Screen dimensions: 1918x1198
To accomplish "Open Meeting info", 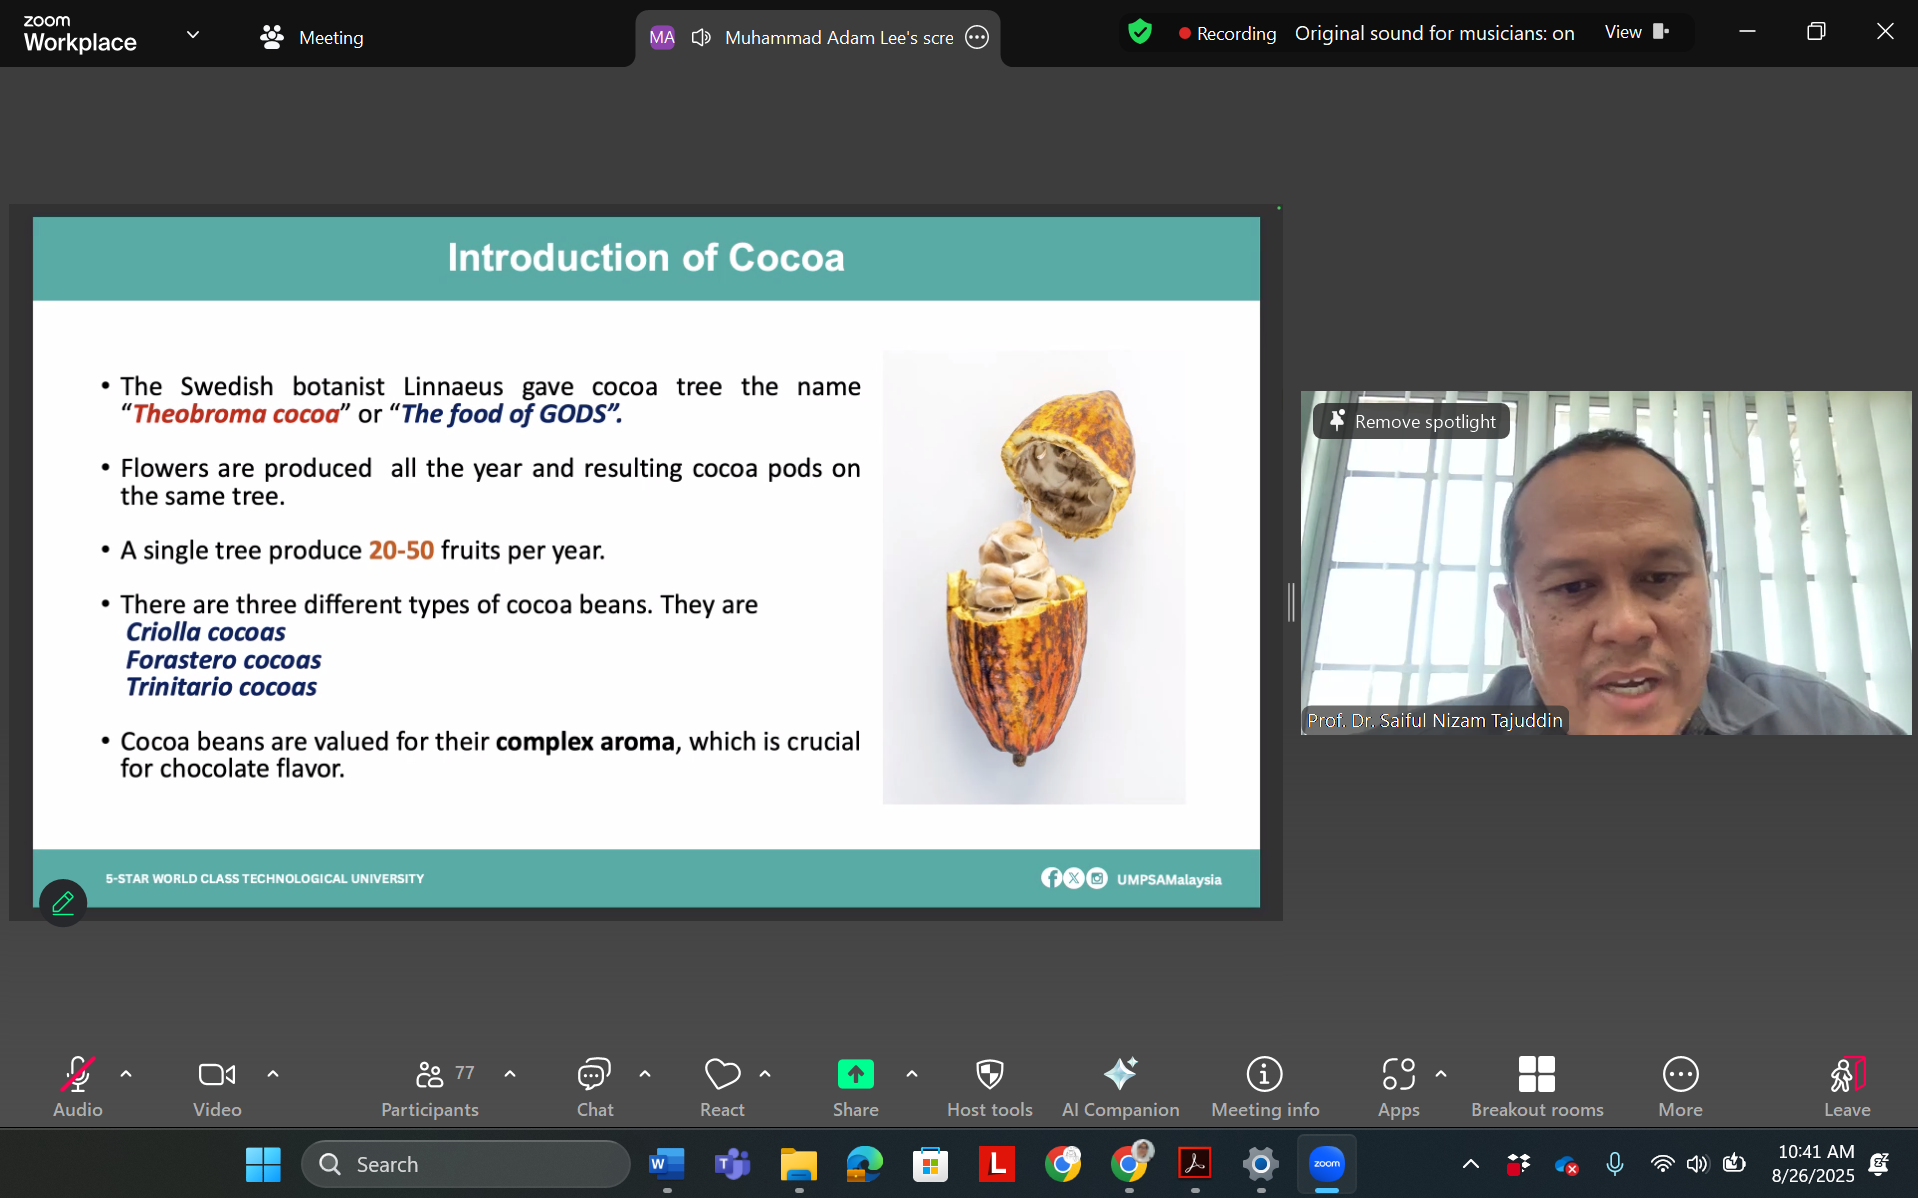I will pyautogui.click(x=1264, y=1086).
